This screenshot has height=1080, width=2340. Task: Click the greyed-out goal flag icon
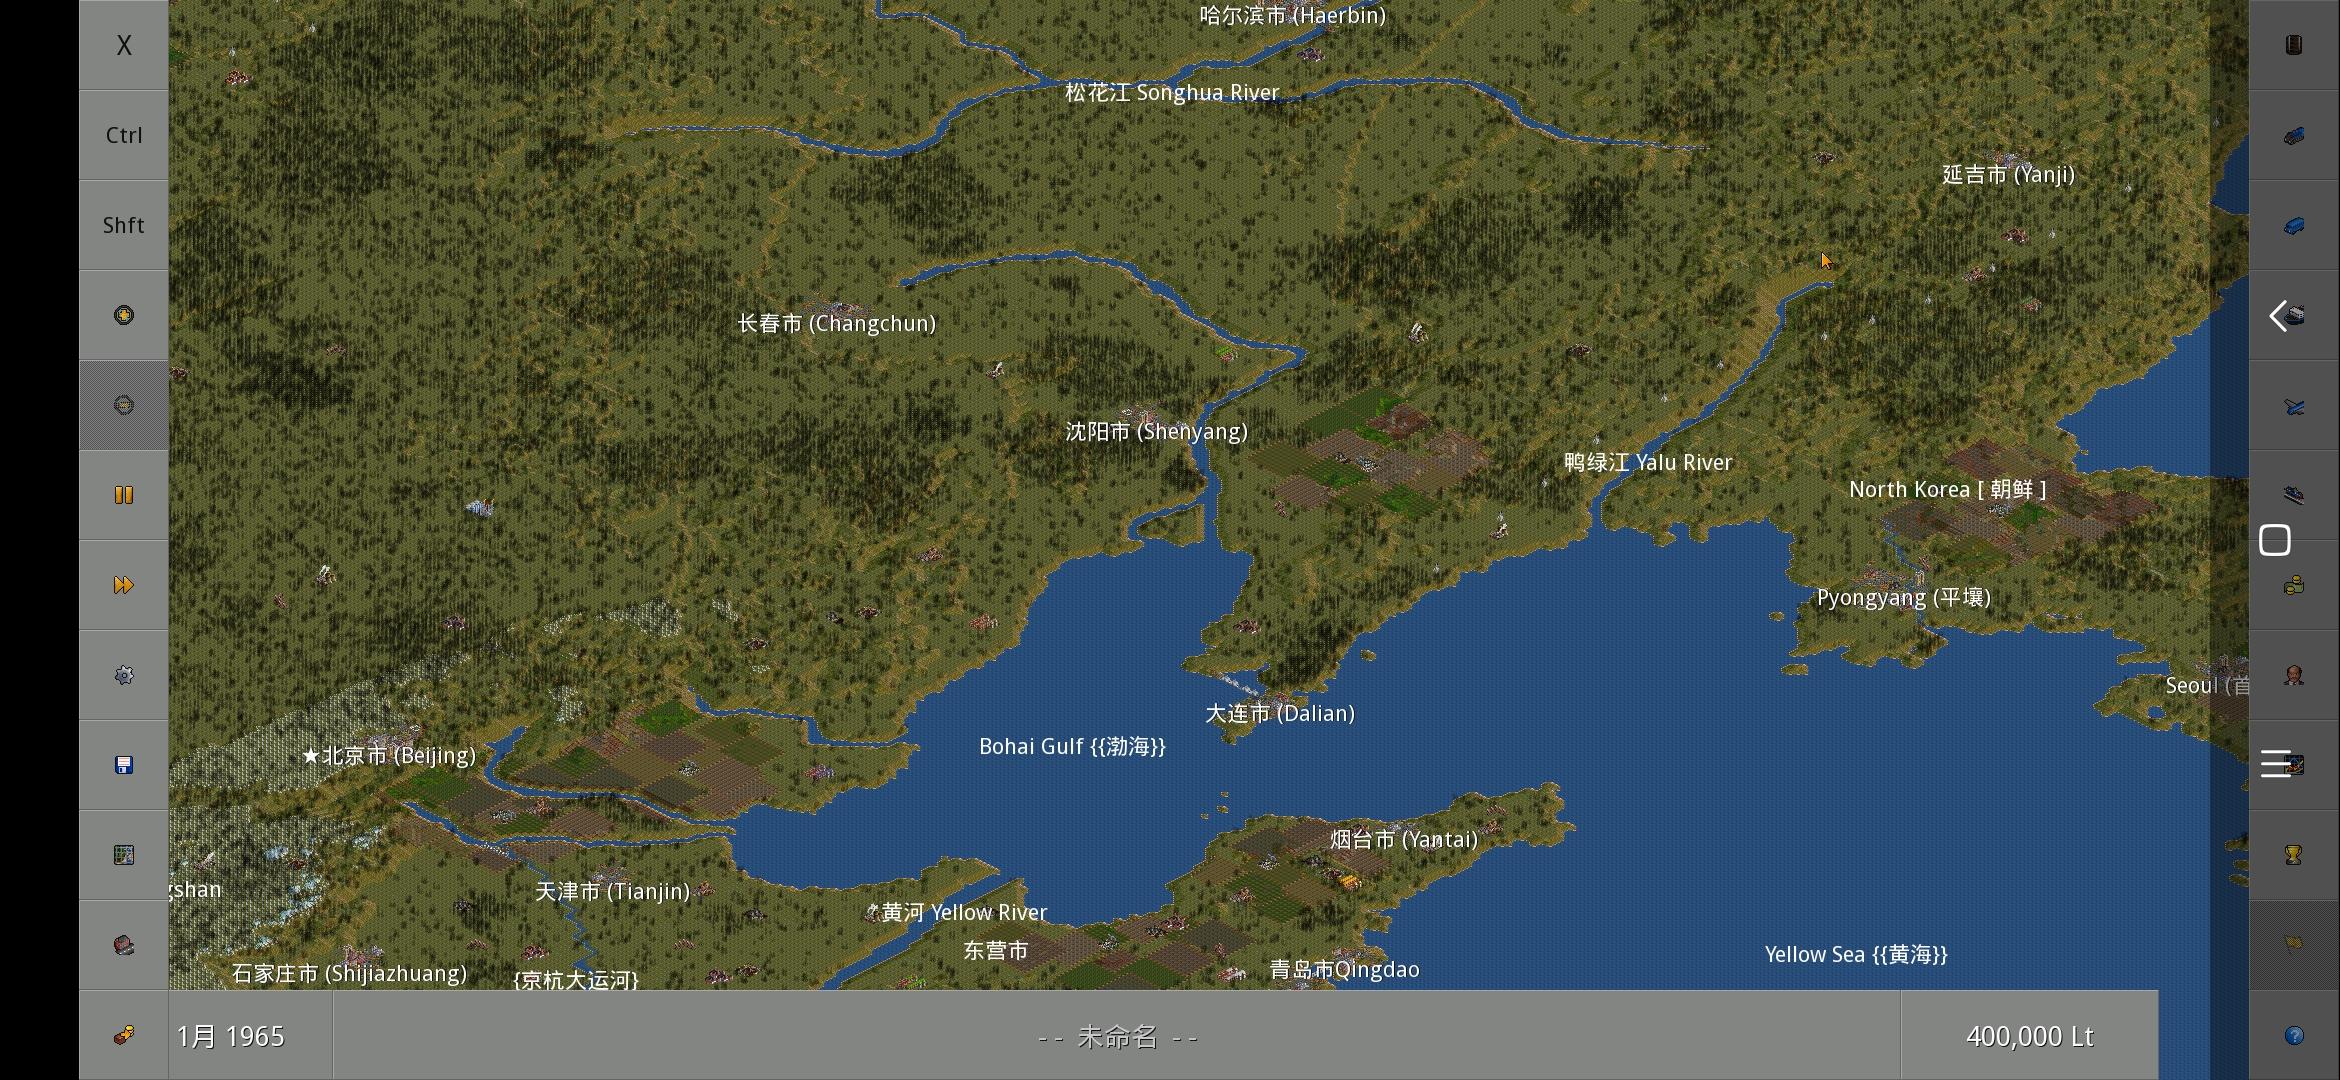click(x=2294, y=945)
